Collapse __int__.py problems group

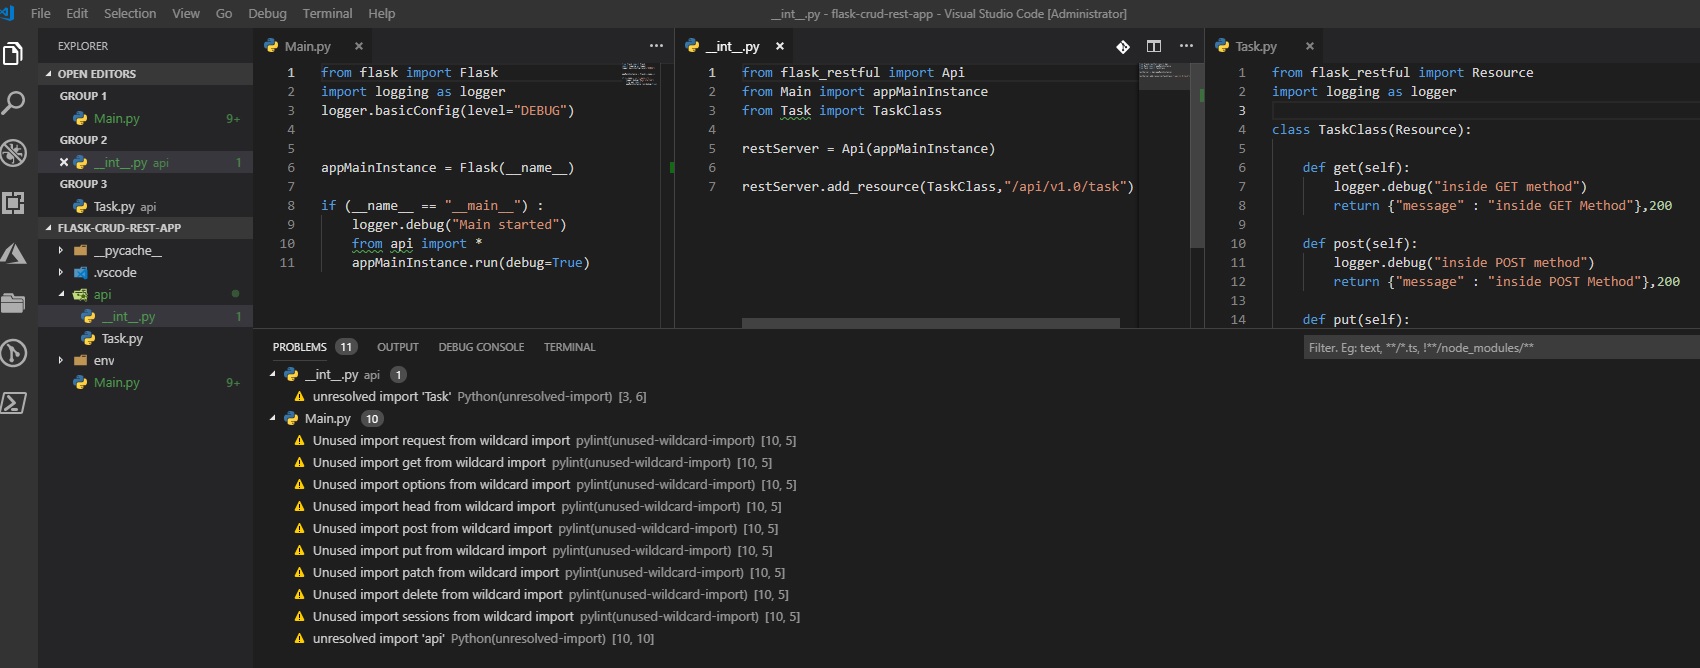[272, 374]
